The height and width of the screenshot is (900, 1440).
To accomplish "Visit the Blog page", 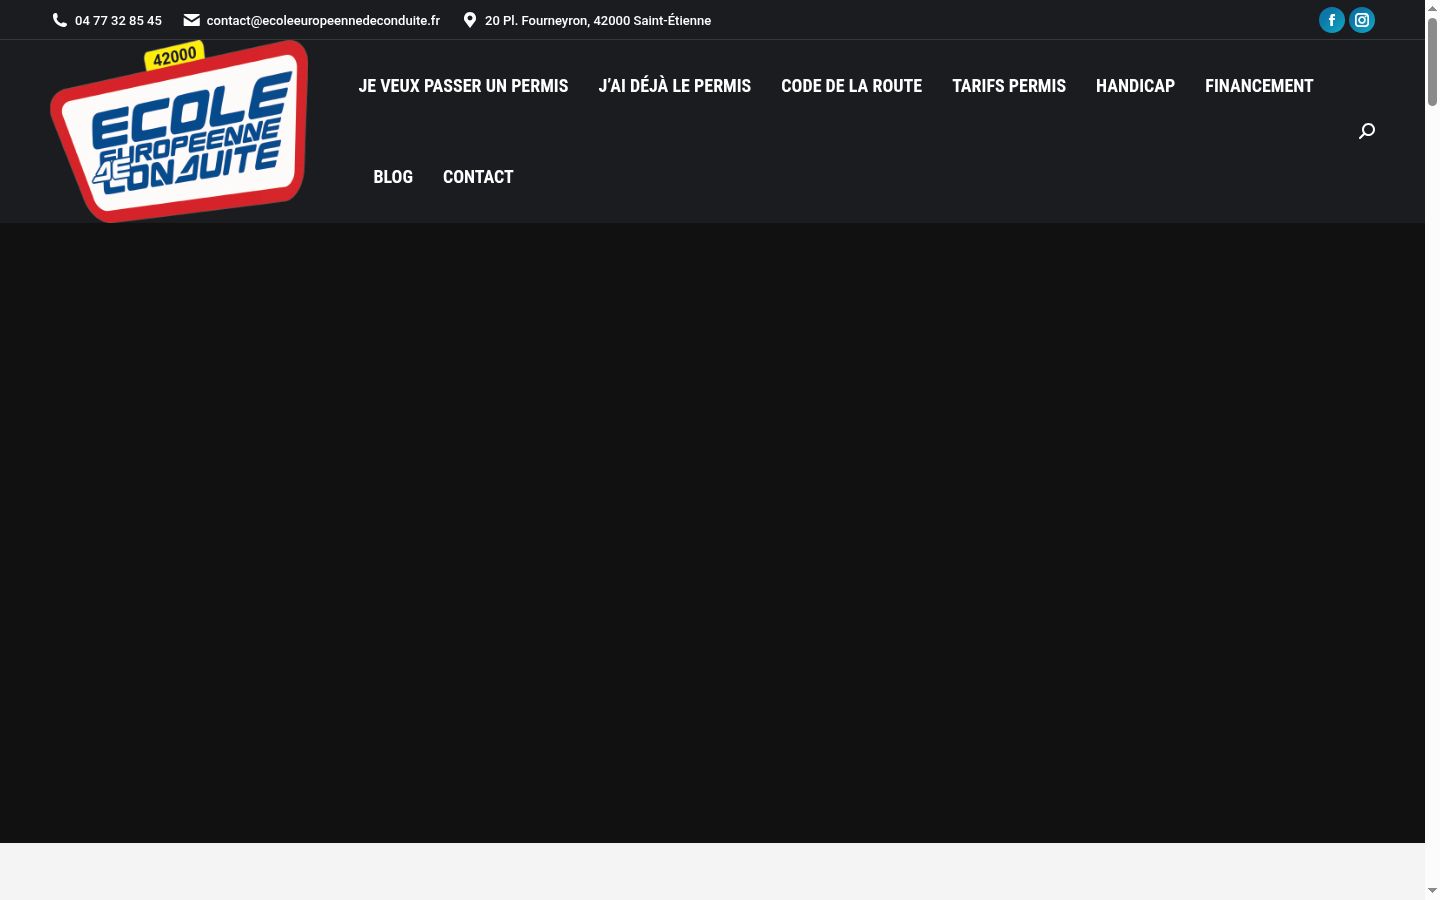I will (393, 177).
